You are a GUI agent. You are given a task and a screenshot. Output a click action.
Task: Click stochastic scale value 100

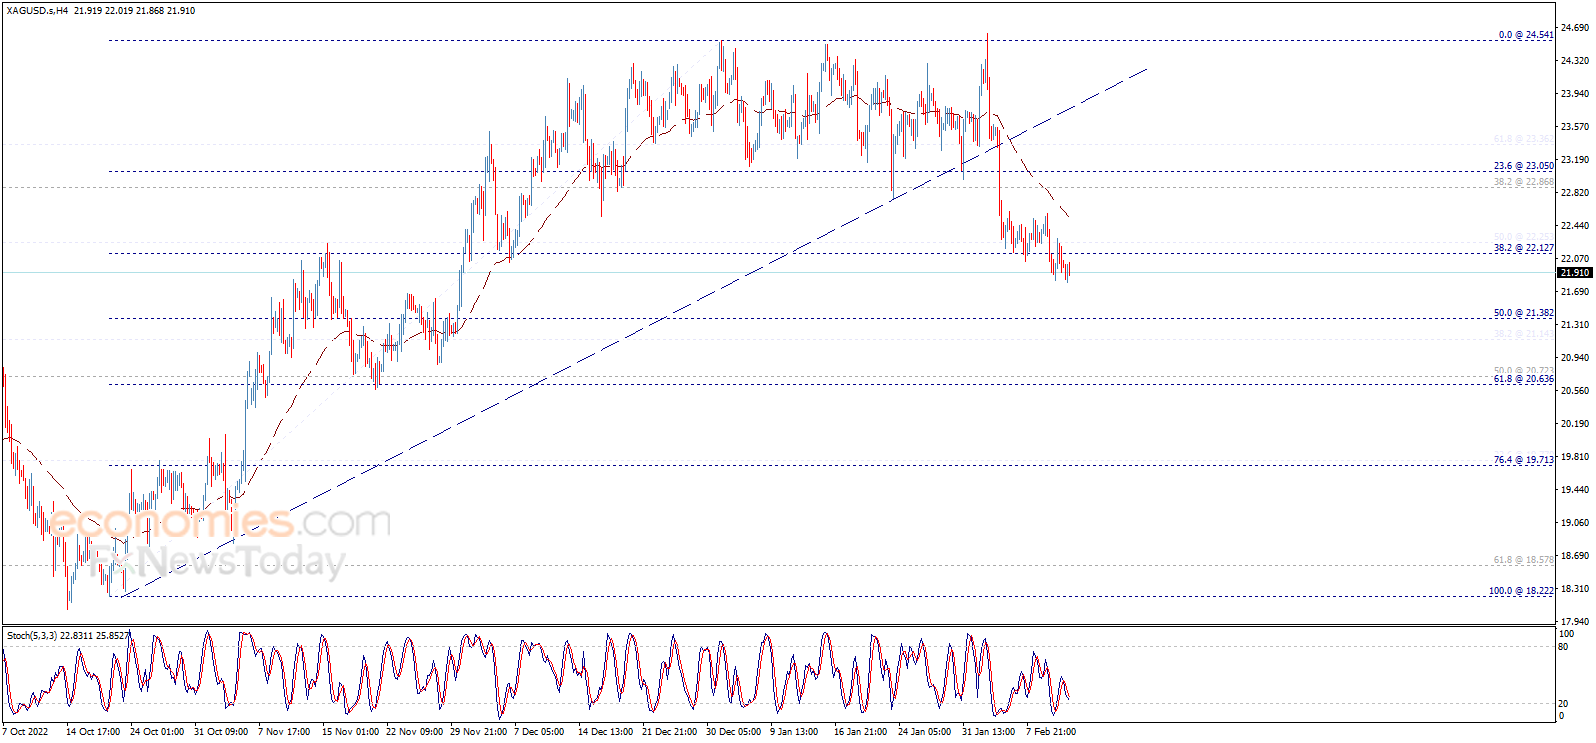tap(1567, 634)
